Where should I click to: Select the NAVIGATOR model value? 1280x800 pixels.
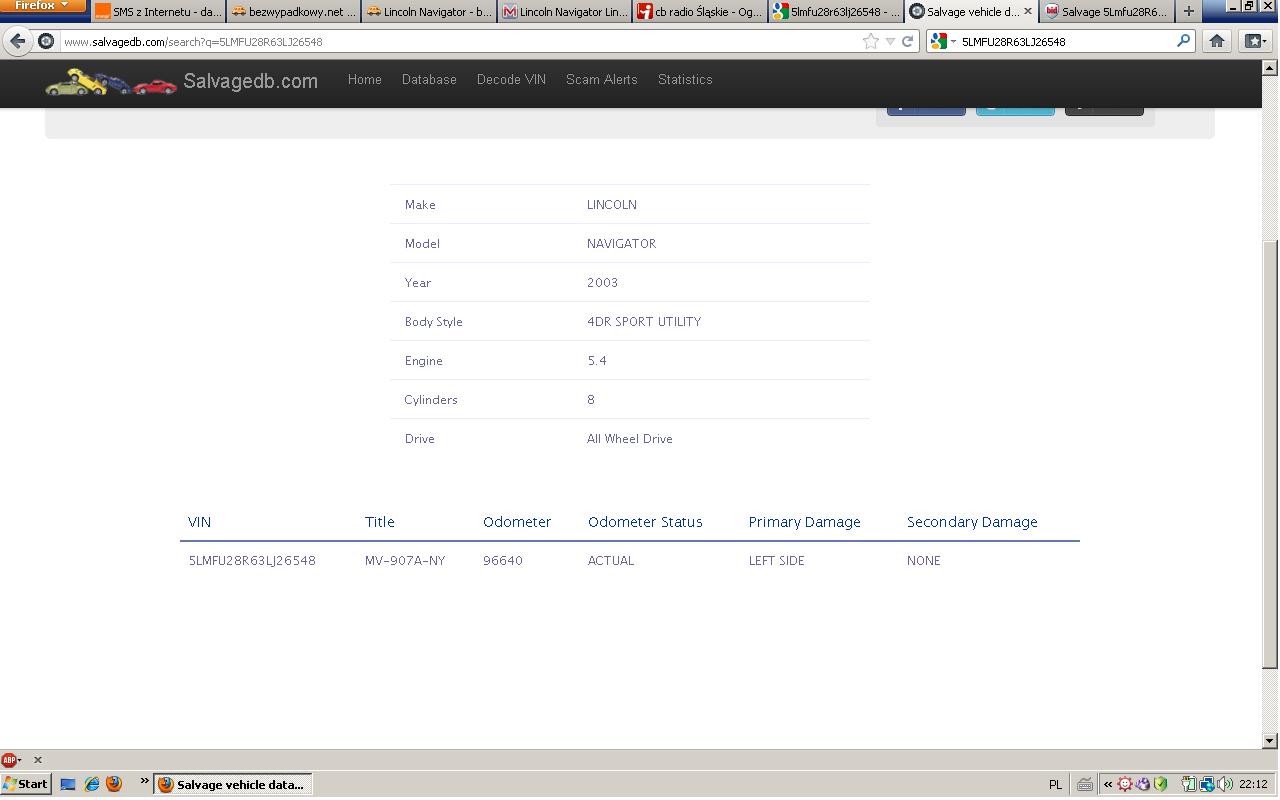[x=621, y=244]
